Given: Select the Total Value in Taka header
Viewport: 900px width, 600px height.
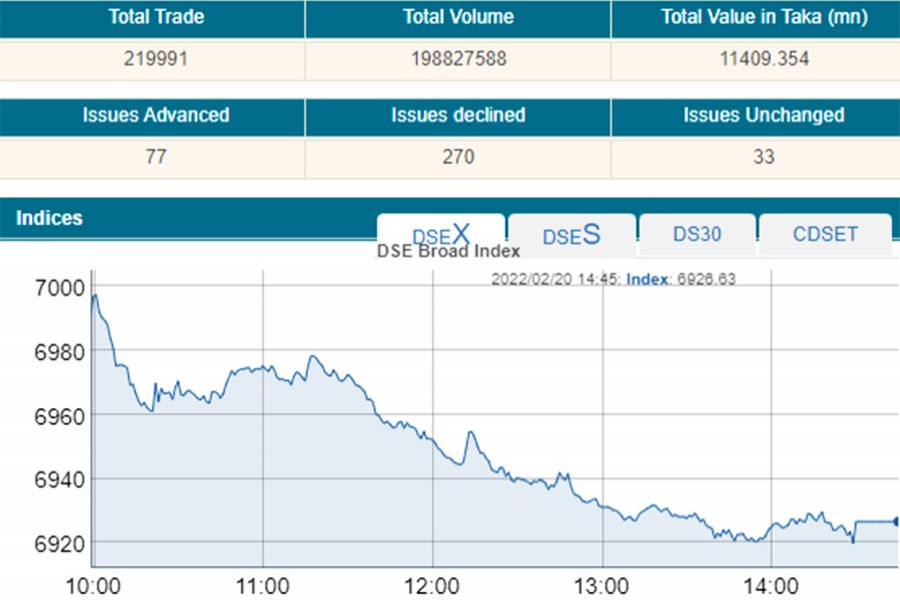Looking at the screenshot, I should (764, 17).
